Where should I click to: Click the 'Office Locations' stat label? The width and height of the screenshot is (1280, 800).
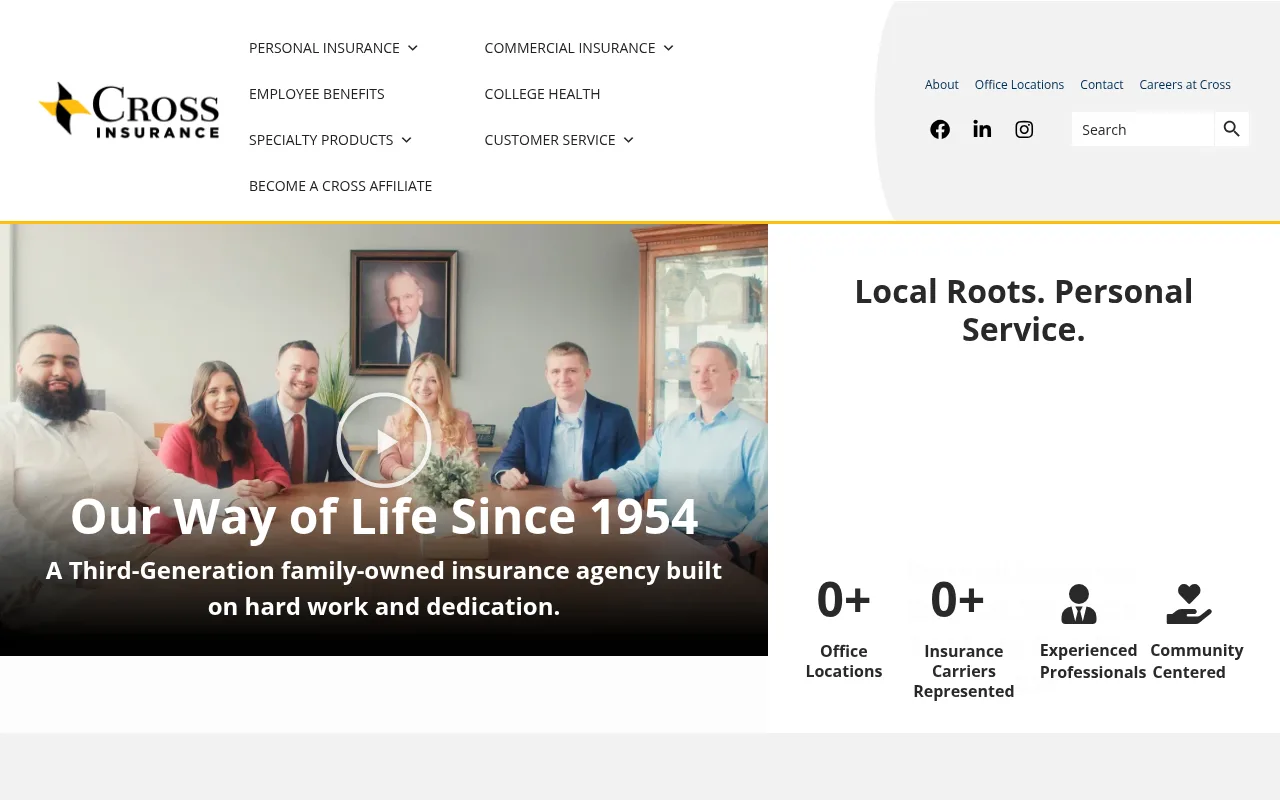844,661
